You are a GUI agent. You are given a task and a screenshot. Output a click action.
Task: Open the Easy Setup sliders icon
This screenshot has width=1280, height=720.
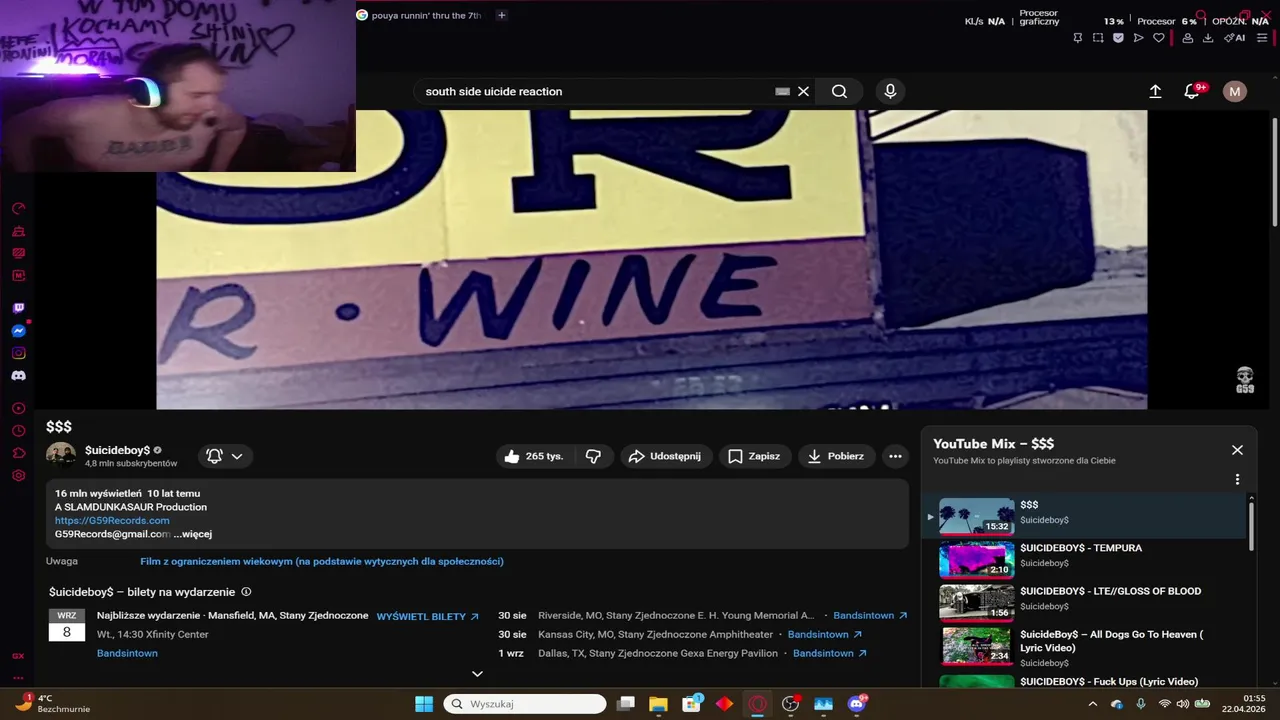click(x=1262, y=38)
